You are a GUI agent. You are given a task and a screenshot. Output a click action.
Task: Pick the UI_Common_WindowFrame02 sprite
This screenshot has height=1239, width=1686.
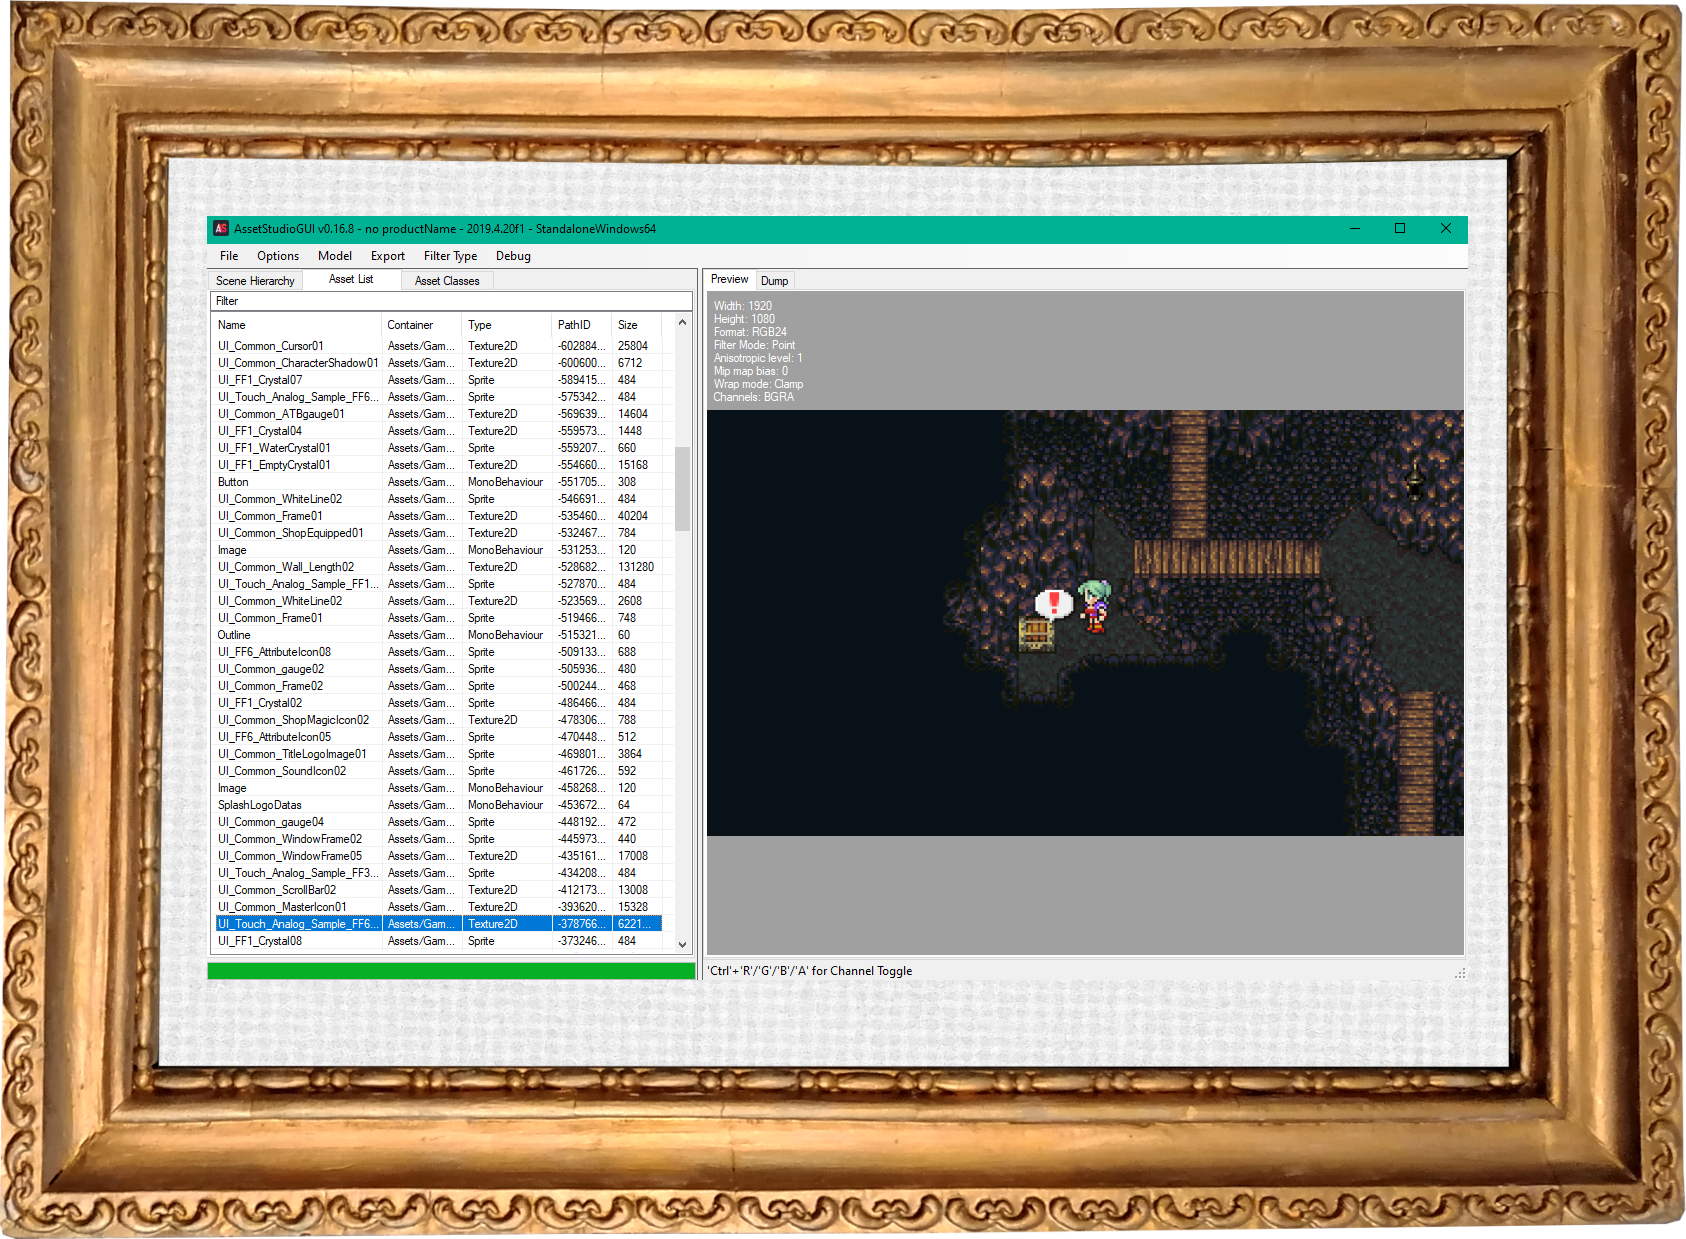(x=438, y=839)
